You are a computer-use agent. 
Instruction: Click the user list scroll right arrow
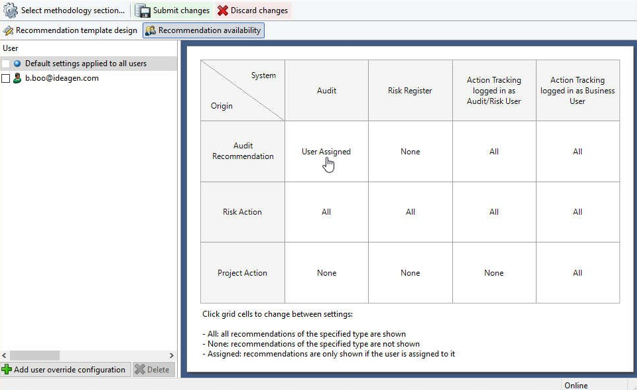tap(171, 355)
